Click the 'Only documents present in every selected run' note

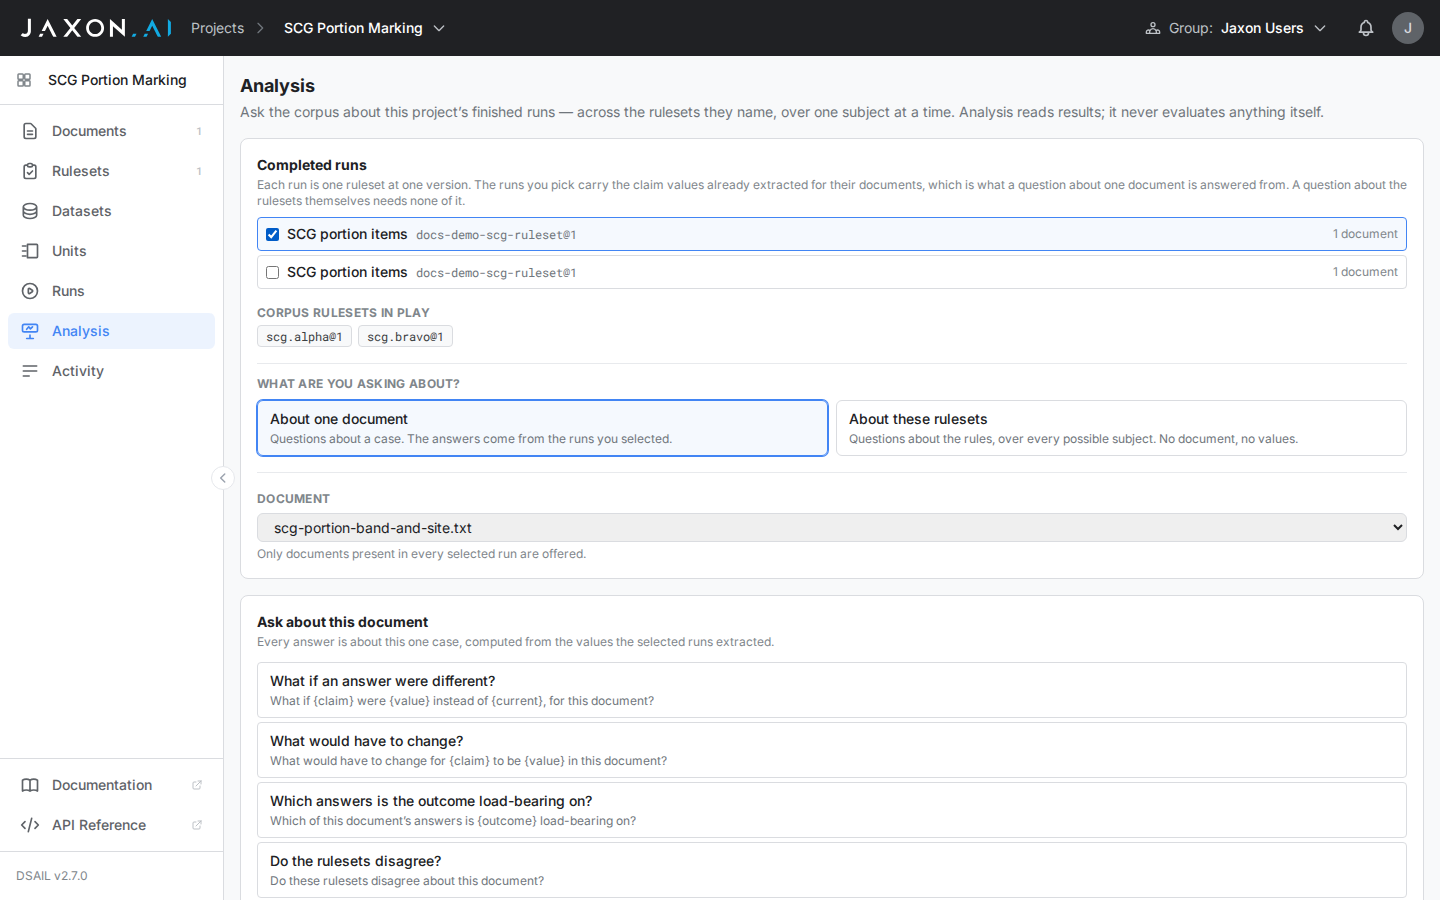(x=421, y=554)
